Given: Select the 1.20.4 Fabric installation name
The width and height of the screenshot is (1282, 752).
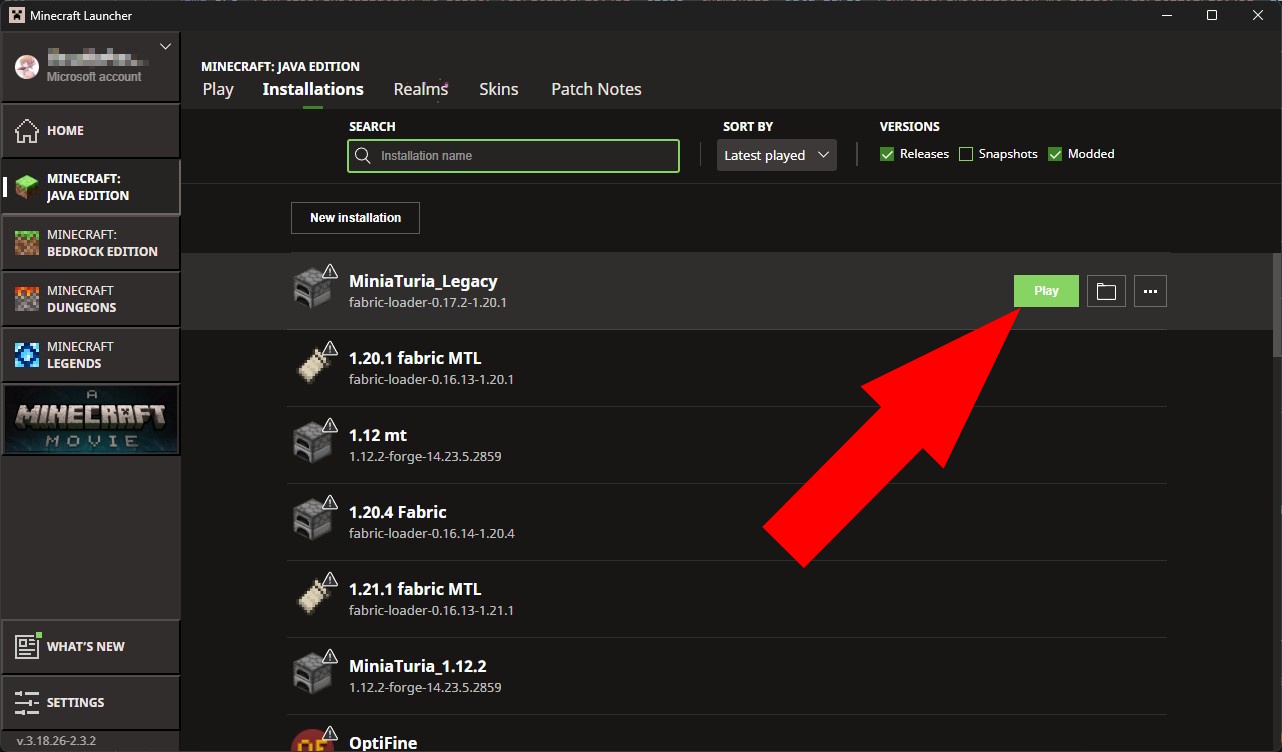Looking at the screenshot, I should coord(398,512).
